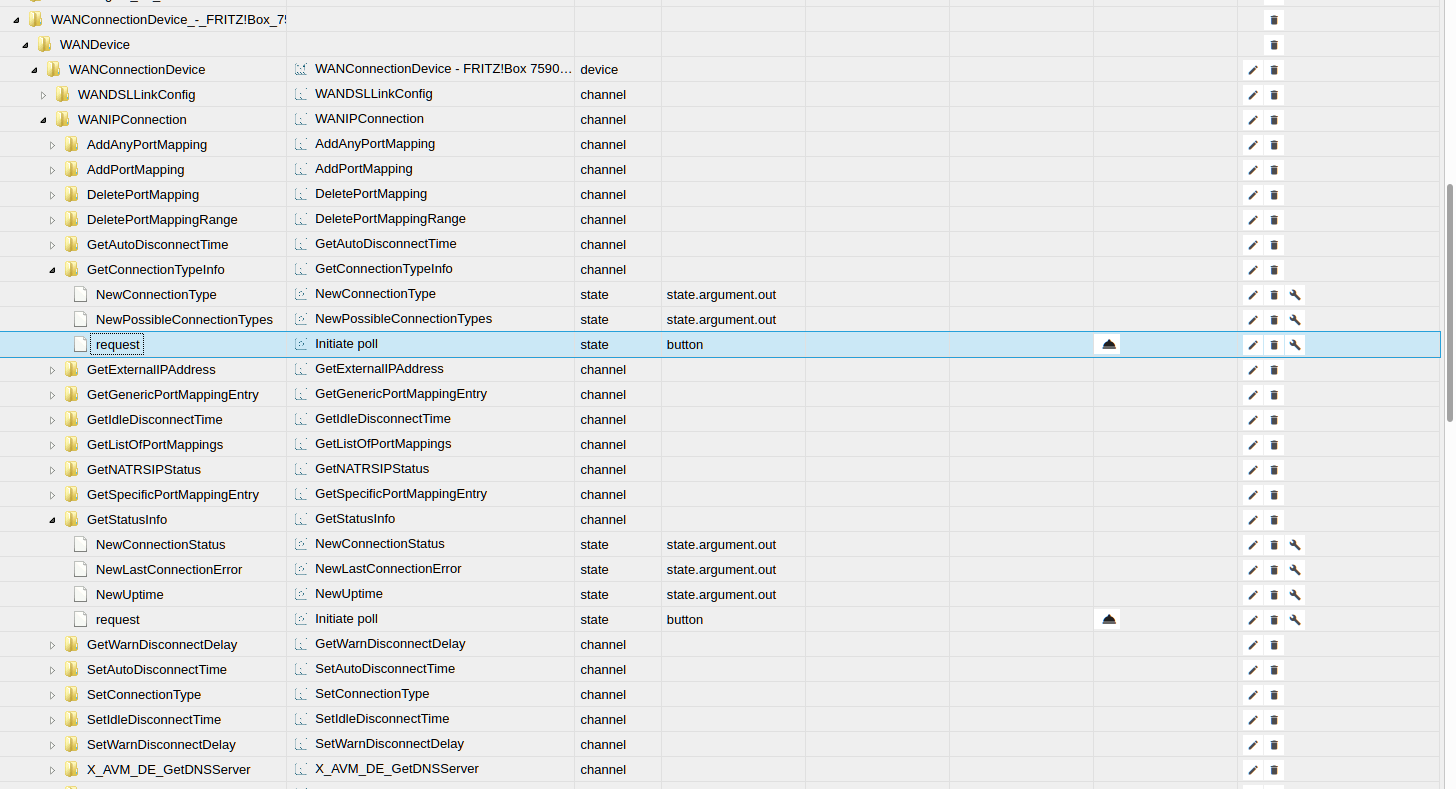The height and width of the screenshot is (789, 1456).
Task: Expand the AddAnyPortMapping node
Action: coord(52,145)
